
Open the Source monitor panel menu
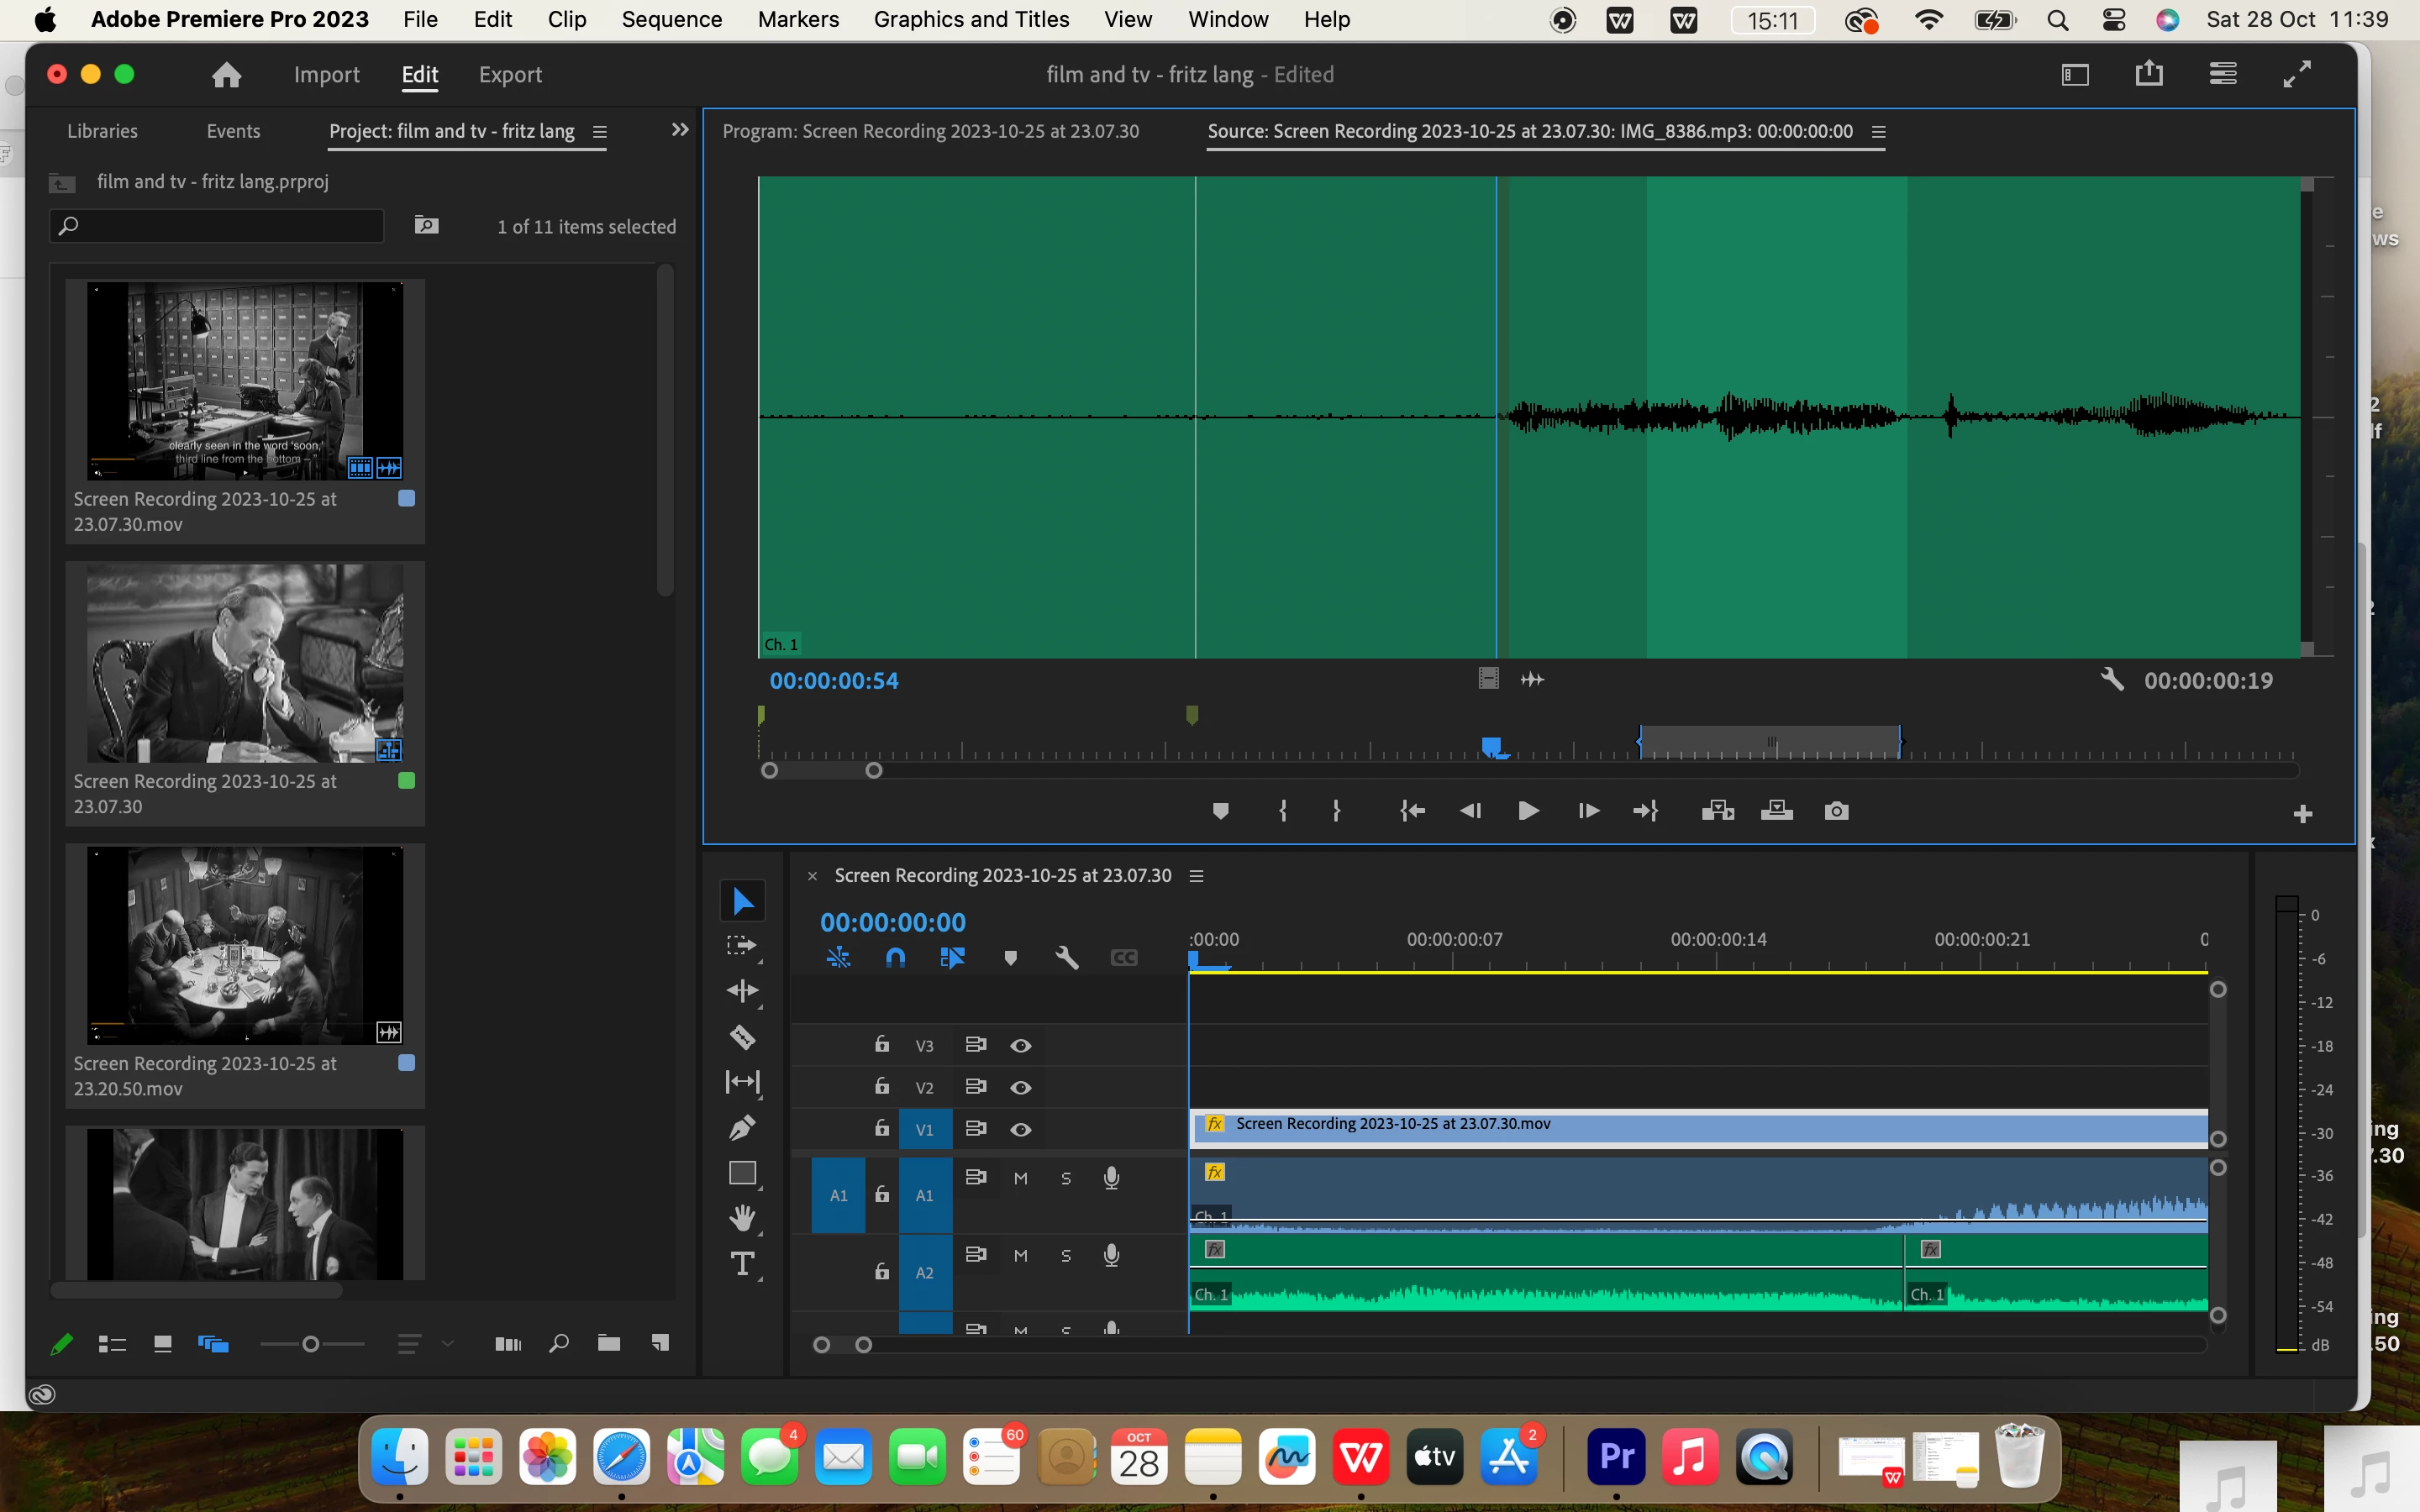(x=1878, y=132)
